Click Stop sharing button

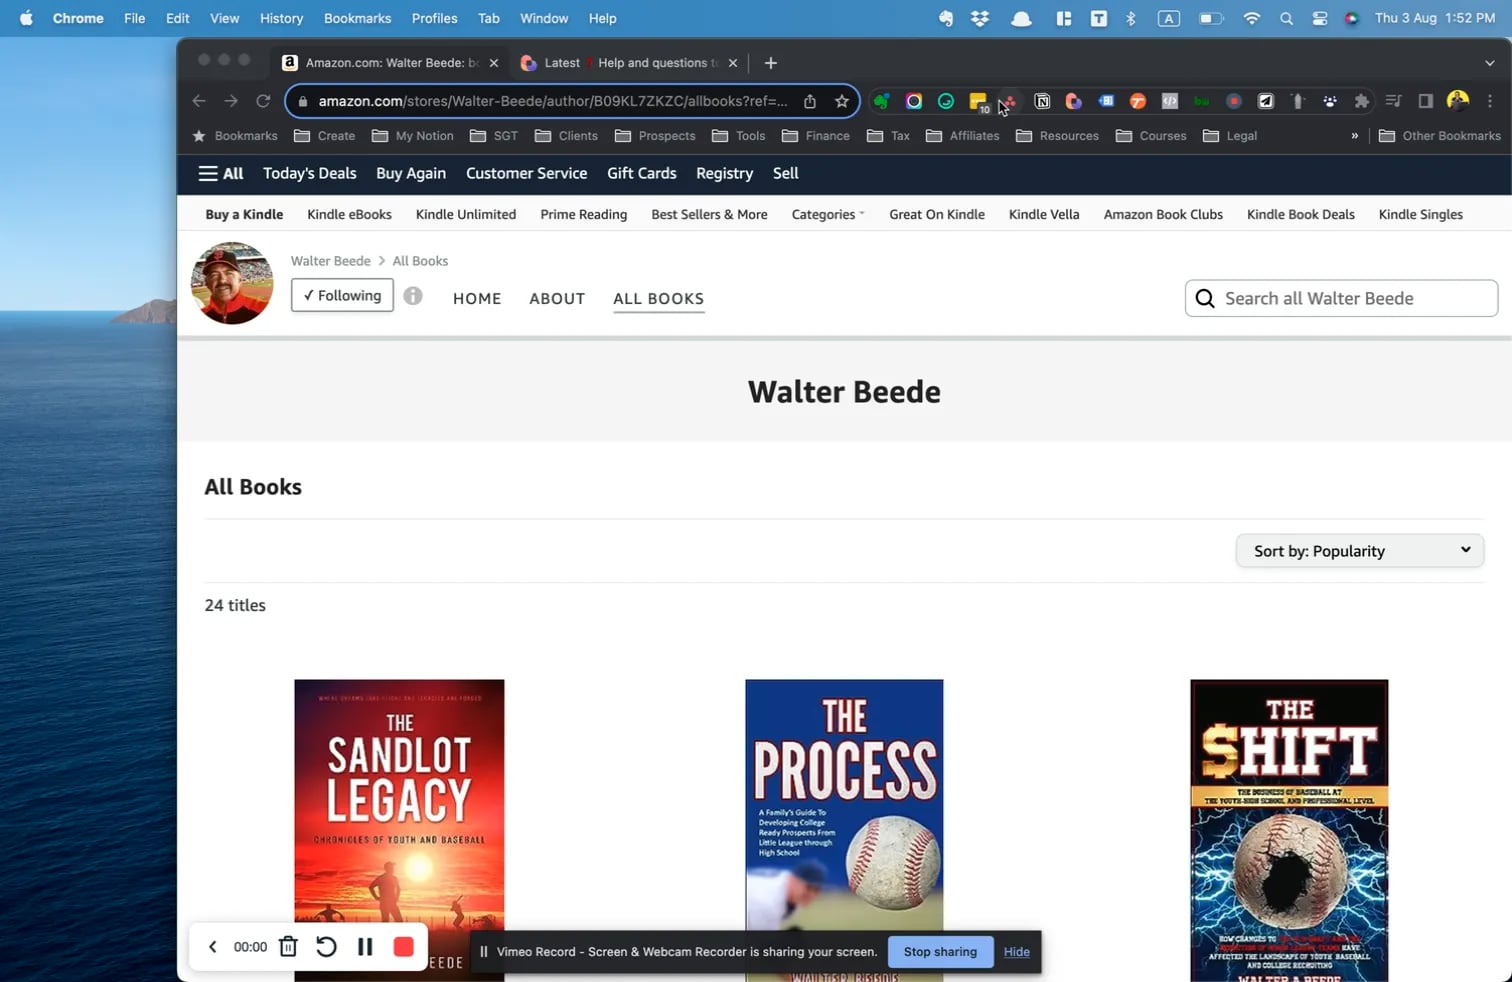coord(940,952)
